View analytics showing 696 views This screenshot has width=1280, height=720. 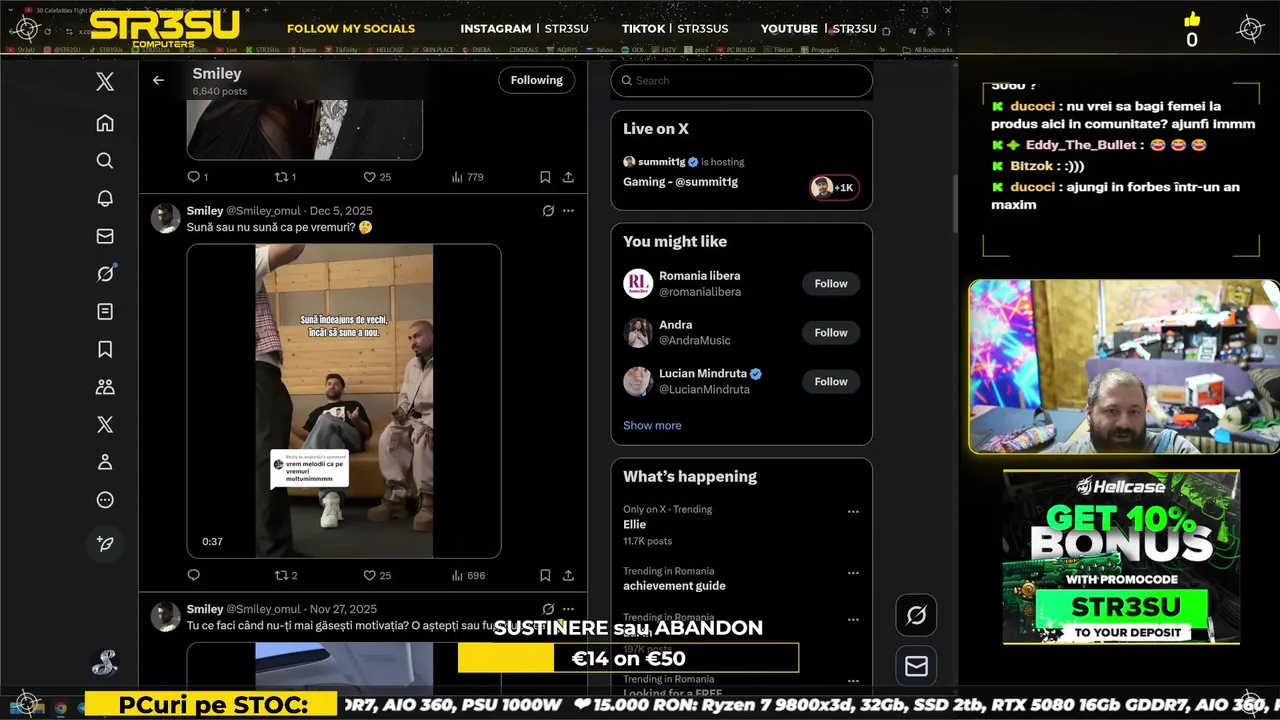(468, 575)
